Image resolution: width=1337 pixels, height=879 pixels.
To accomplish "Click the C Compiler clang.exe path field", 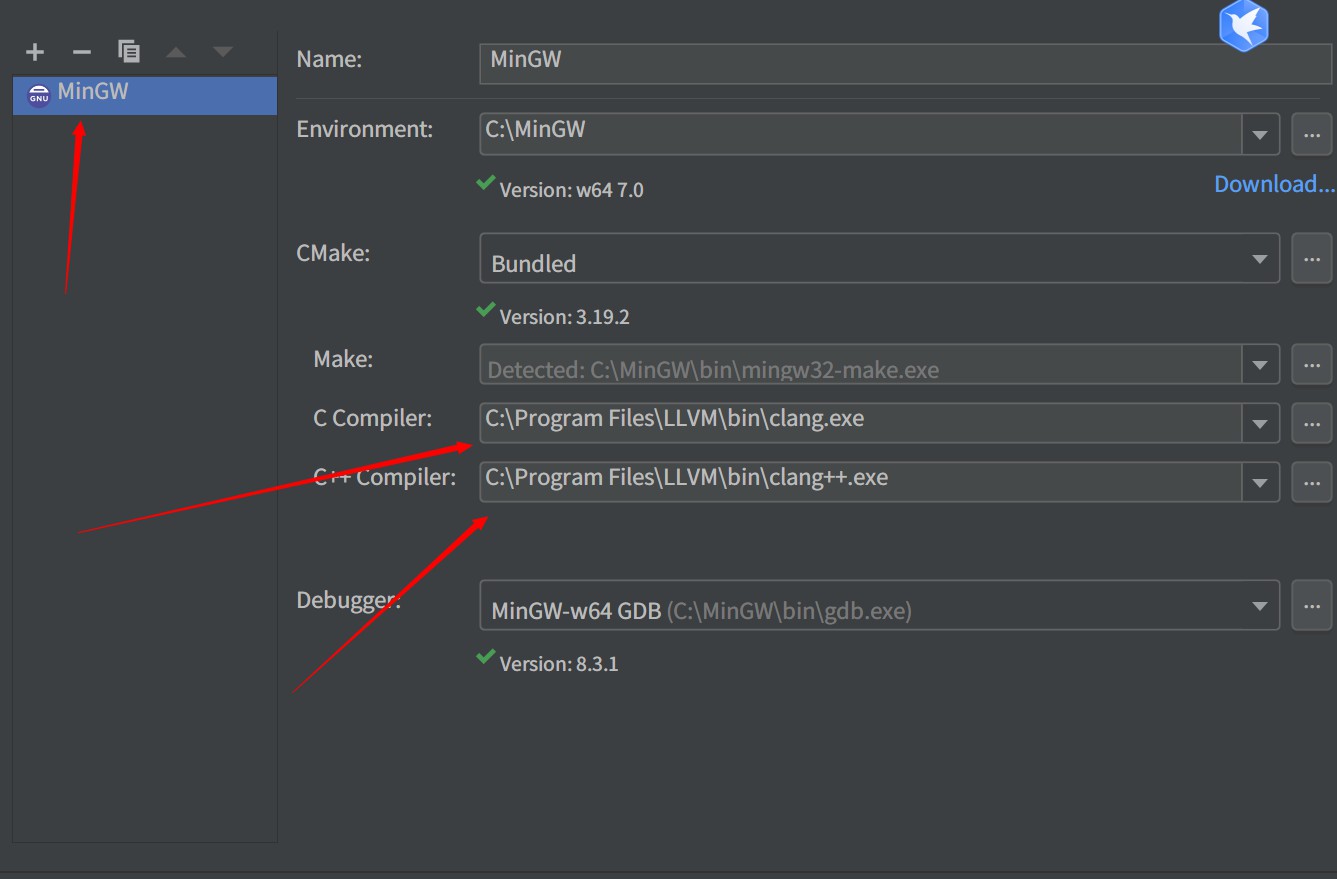I will (861, 422).
